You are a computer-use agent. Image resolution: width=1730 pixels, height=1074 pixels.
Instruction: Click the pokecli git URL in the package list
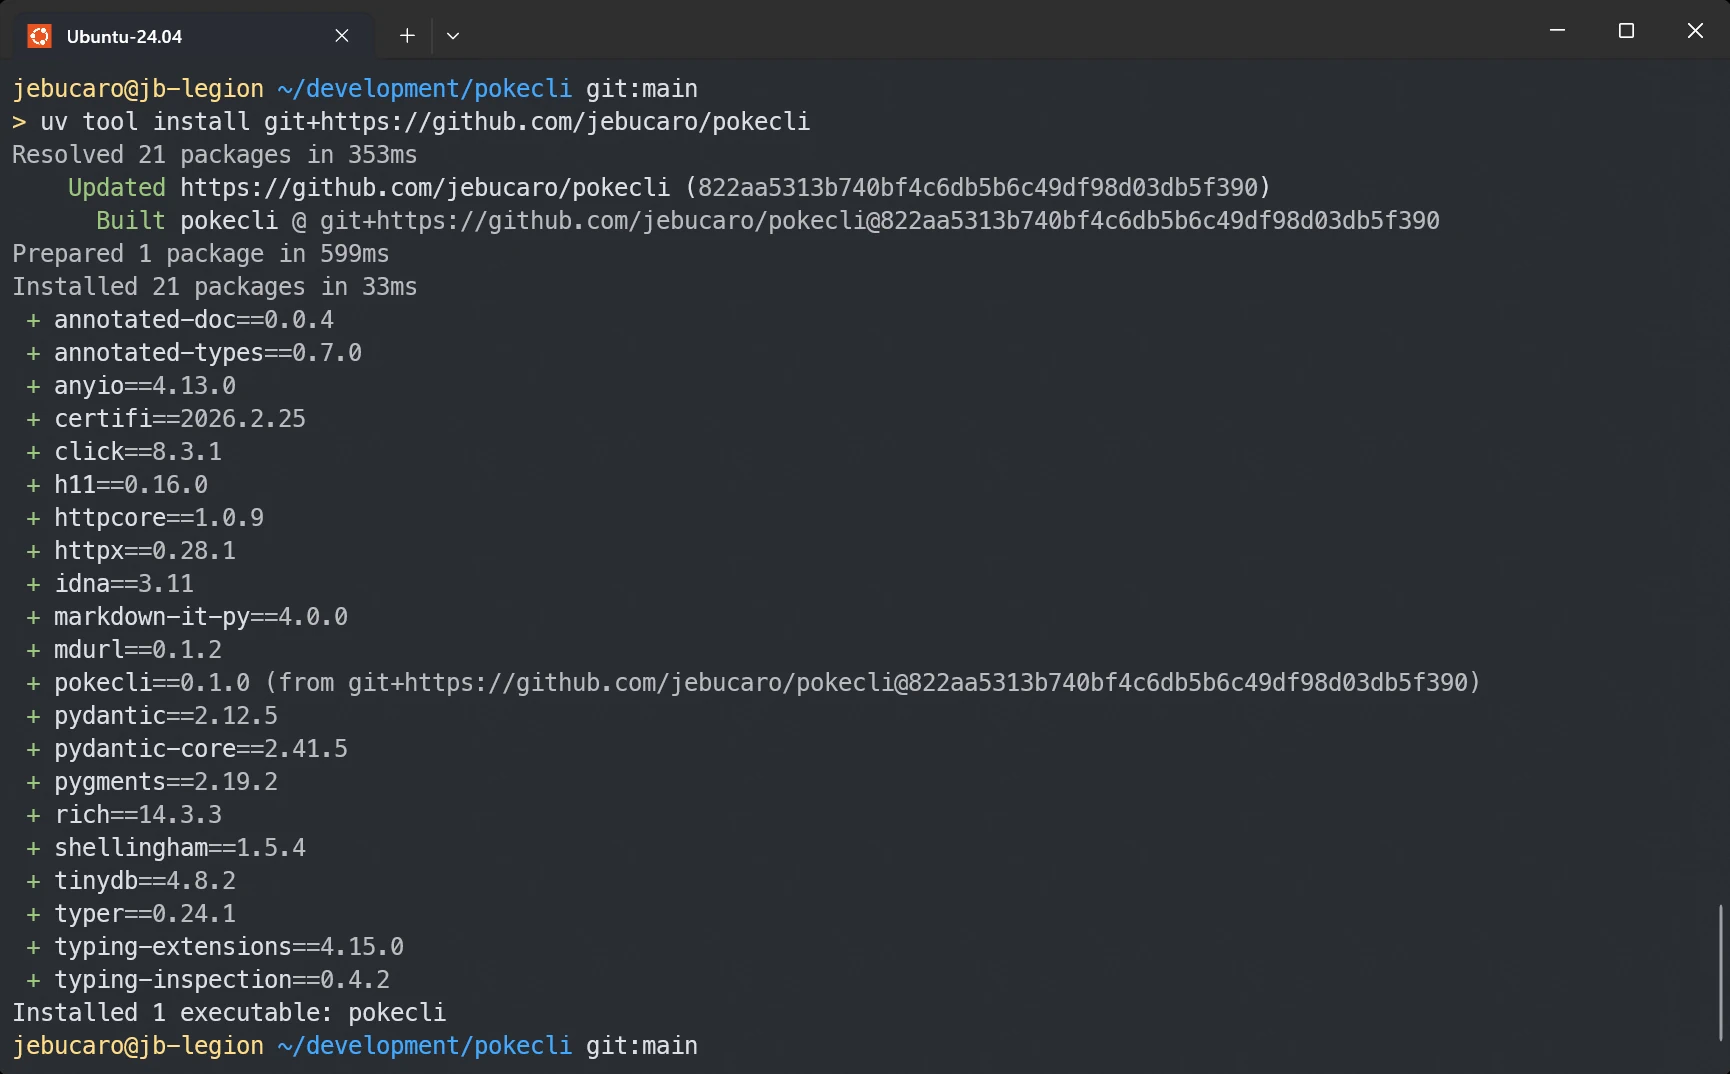point(910,683)
